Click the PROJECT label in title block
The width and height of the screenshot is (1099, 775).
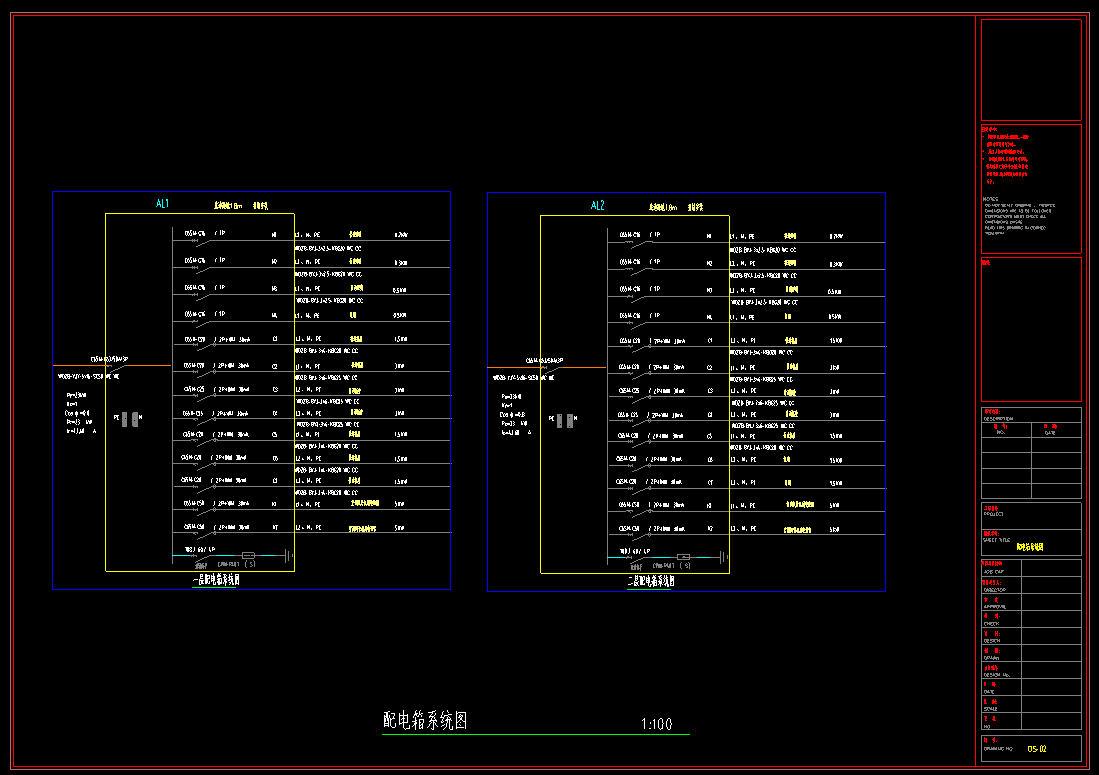click(993, 514)
